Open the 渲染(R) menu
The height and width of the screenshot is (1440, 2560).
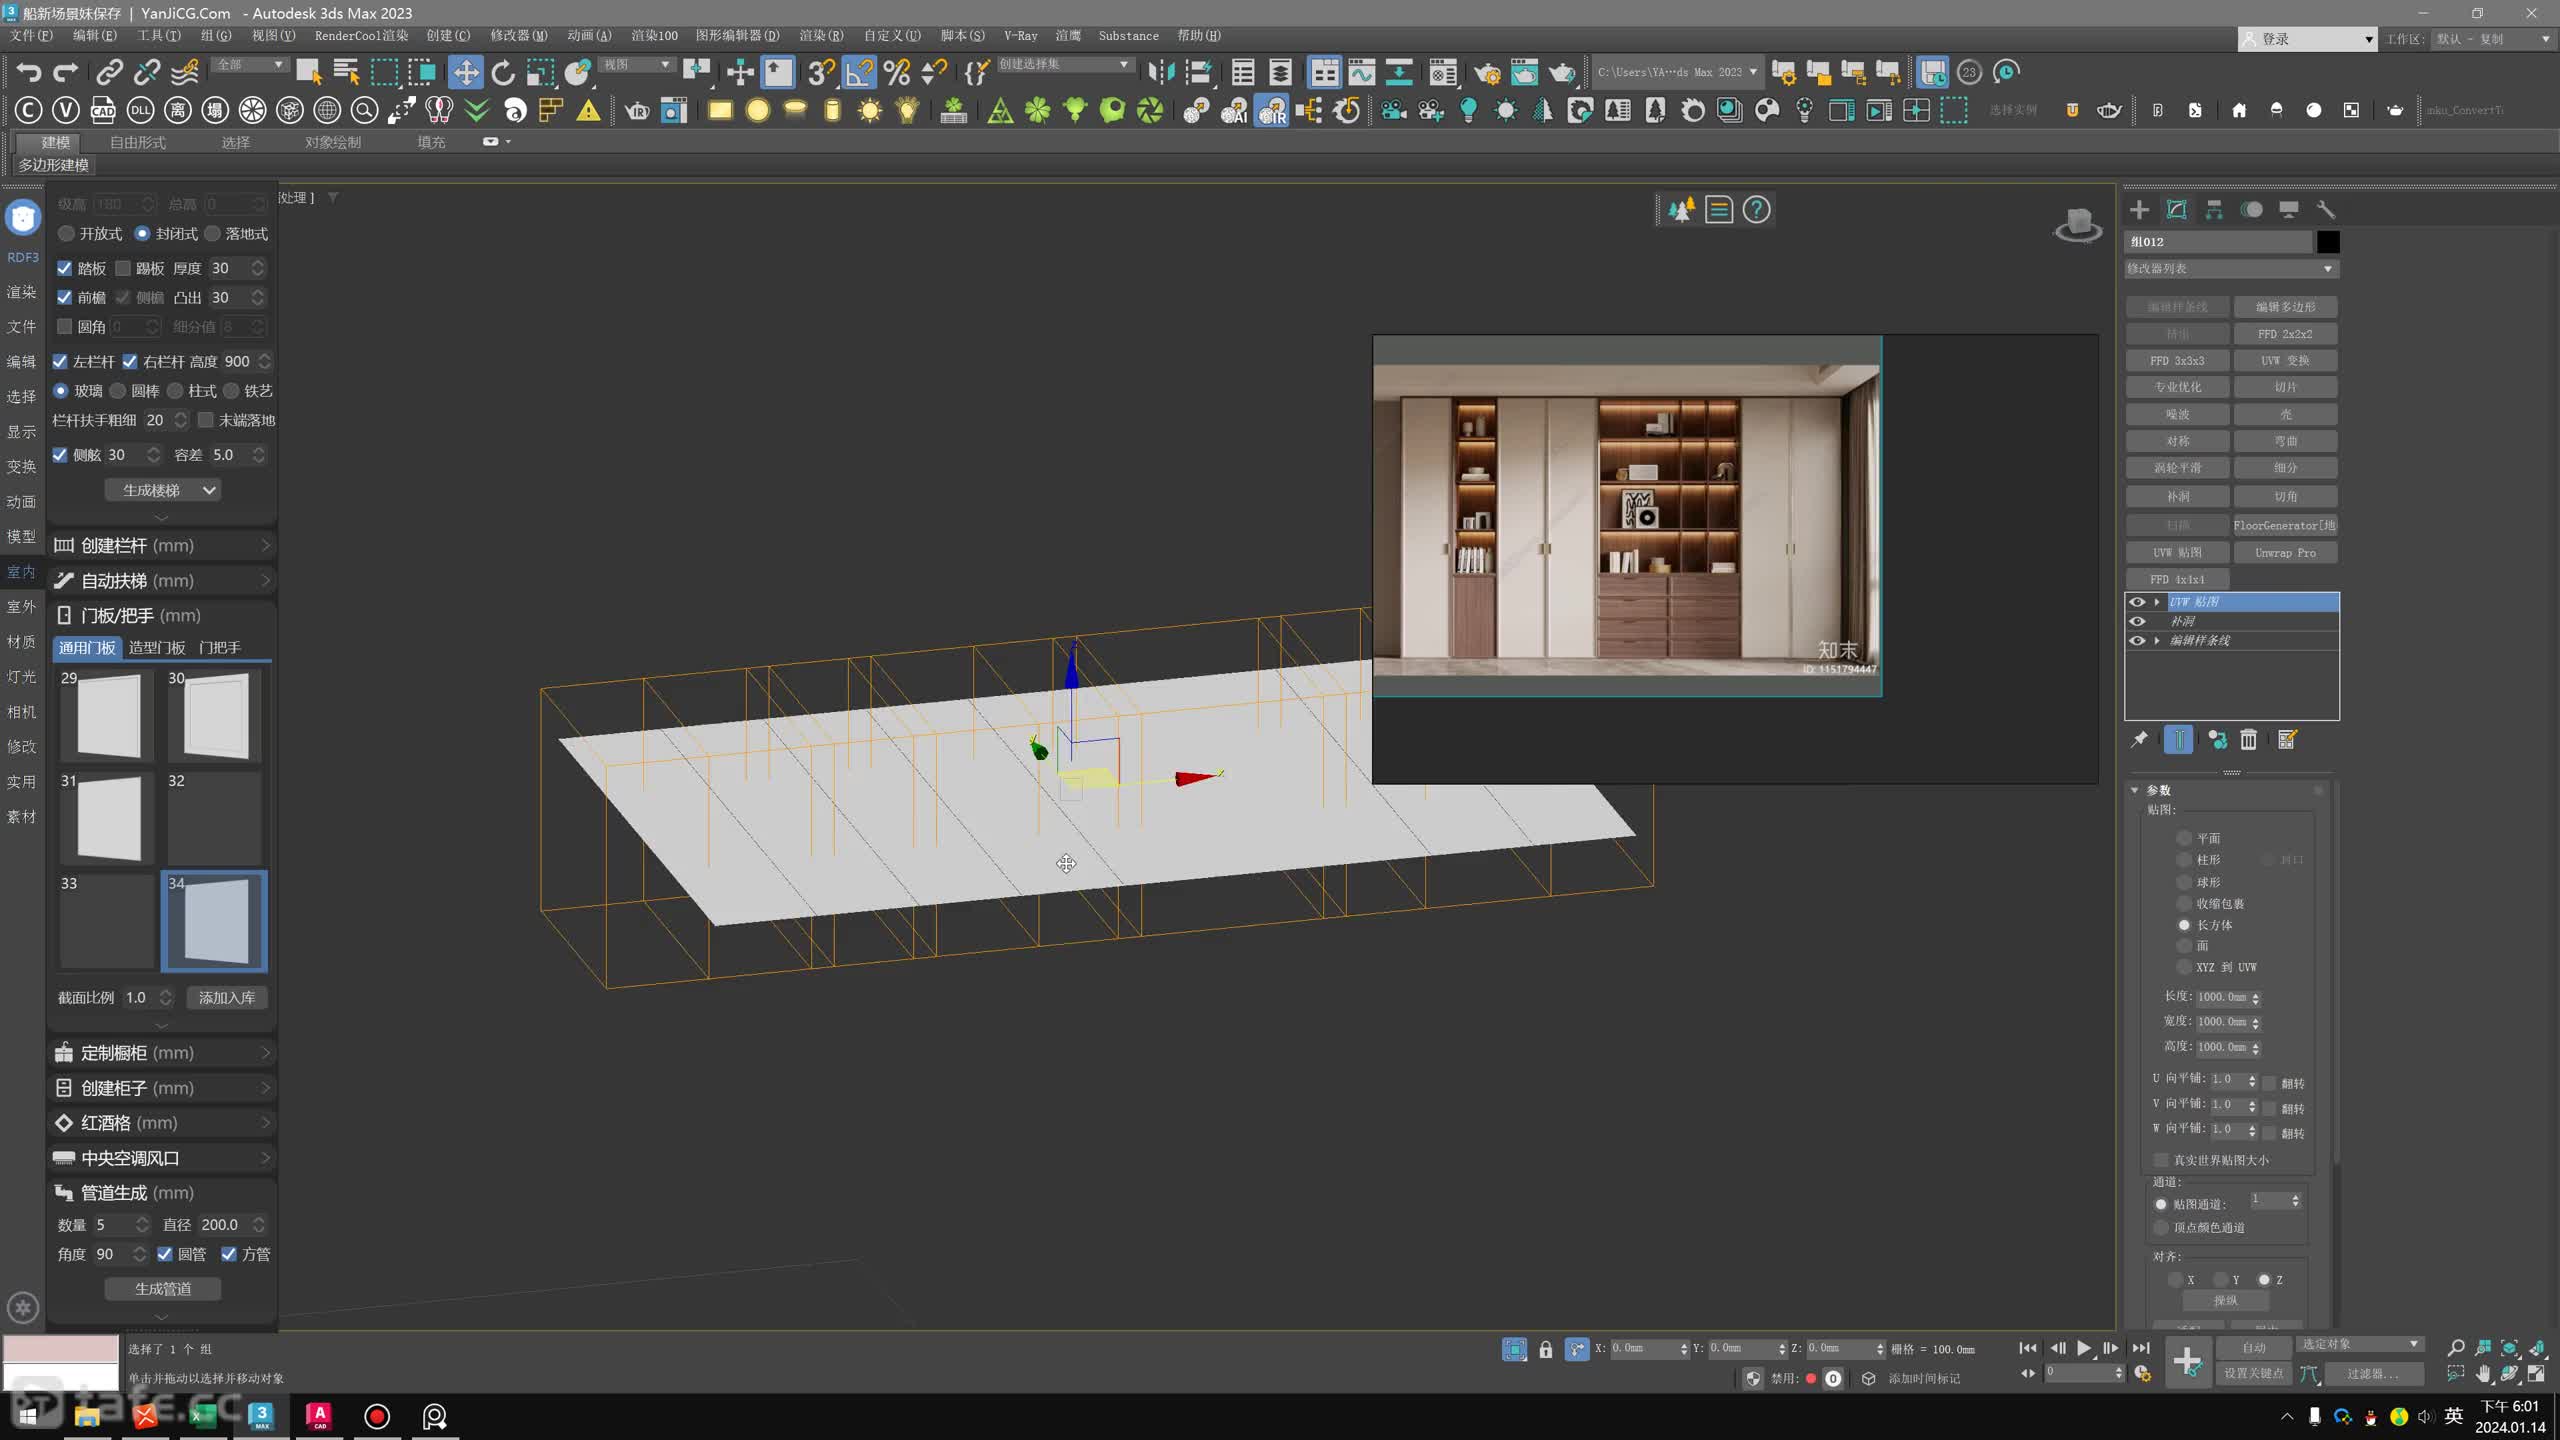pos(821,35)
